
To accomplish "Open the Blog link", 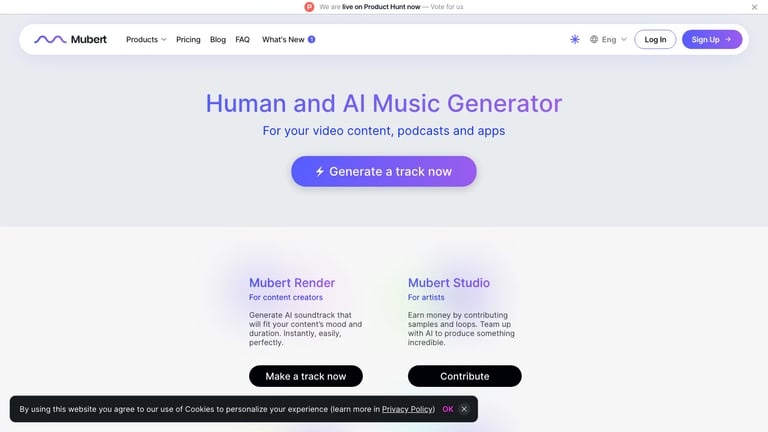I will click(x=217, y=39).
